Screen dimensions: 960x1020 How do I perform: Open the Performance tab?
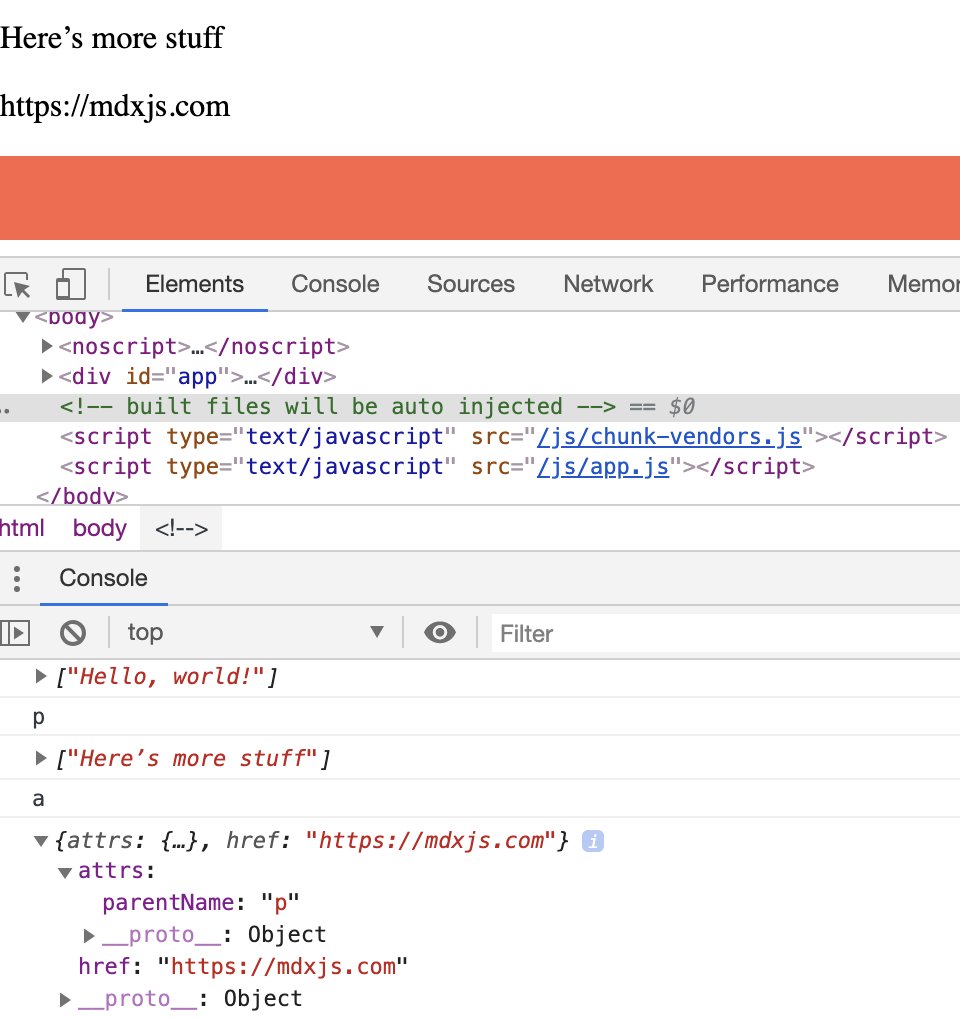(x=769, y=284)
